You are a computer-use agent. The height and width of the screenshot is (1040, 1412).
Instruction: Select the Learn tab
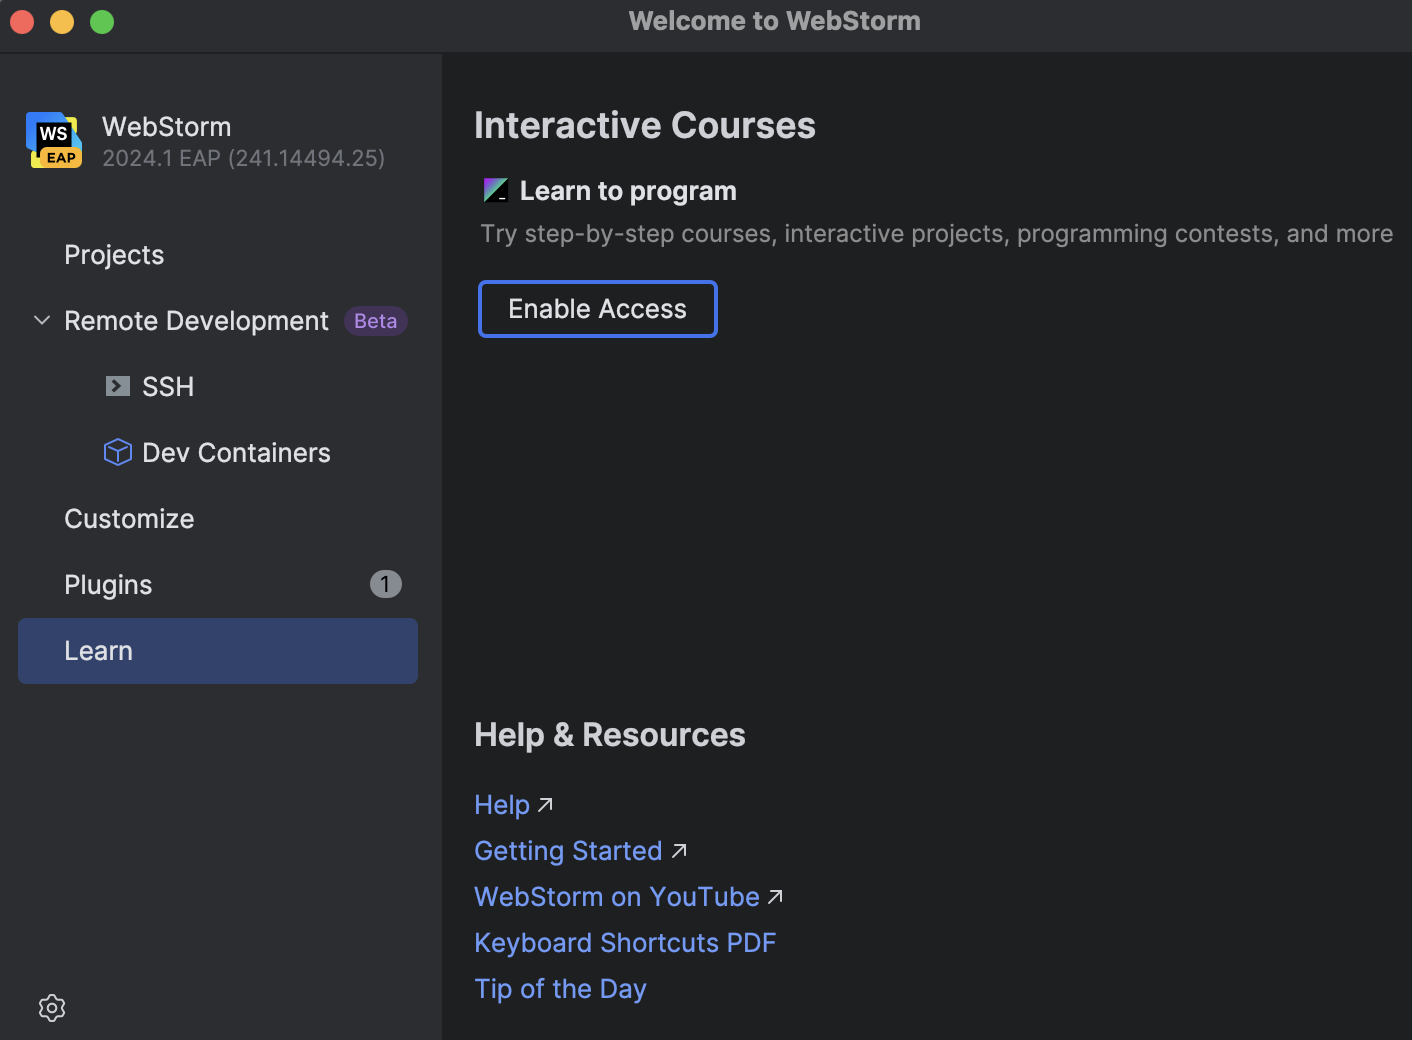point(218,651)
